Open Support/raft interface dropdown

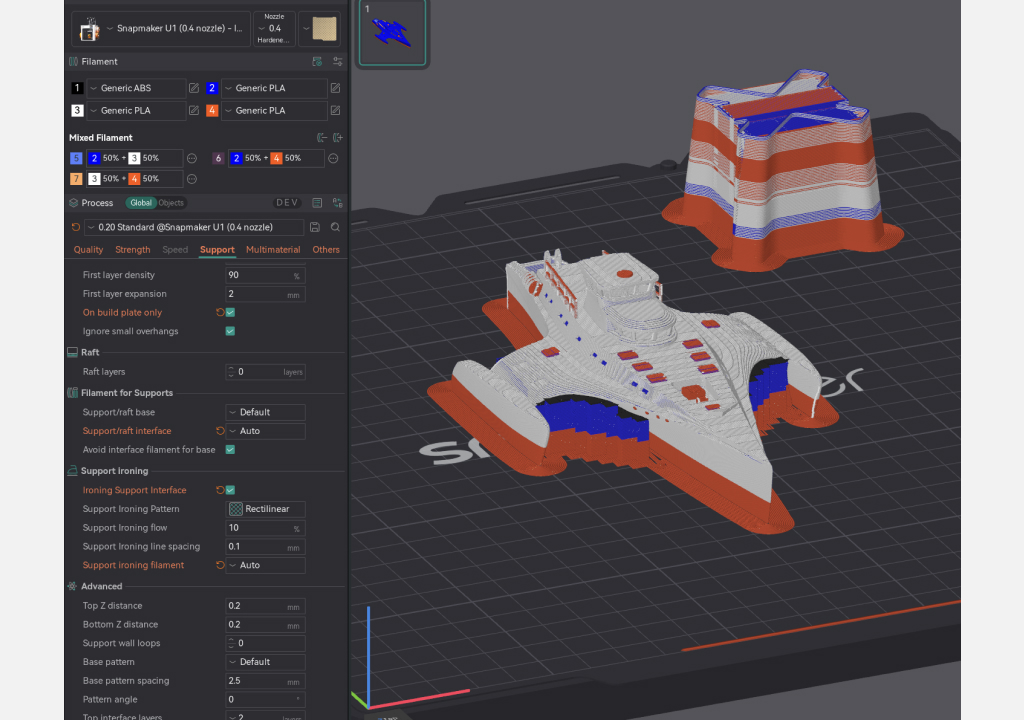pyautogui.click(x=265, y=431)
